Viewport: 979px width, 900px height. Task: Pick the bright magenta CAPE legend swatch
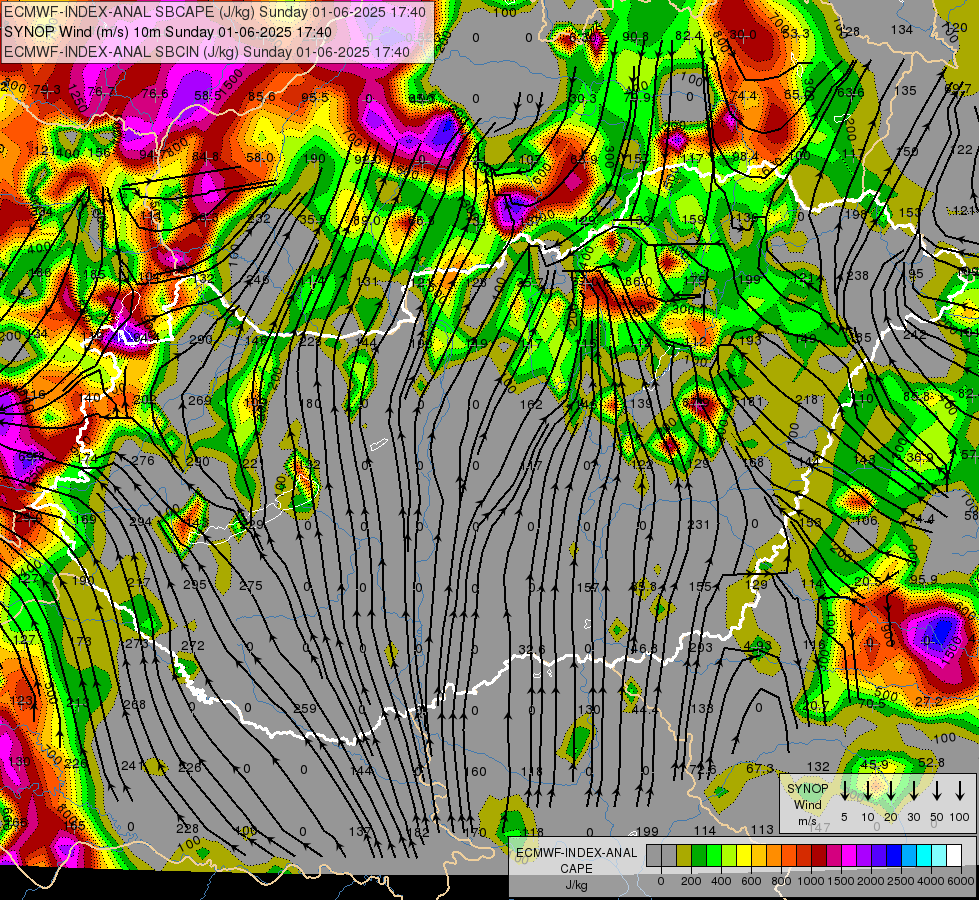pos(849,856)
